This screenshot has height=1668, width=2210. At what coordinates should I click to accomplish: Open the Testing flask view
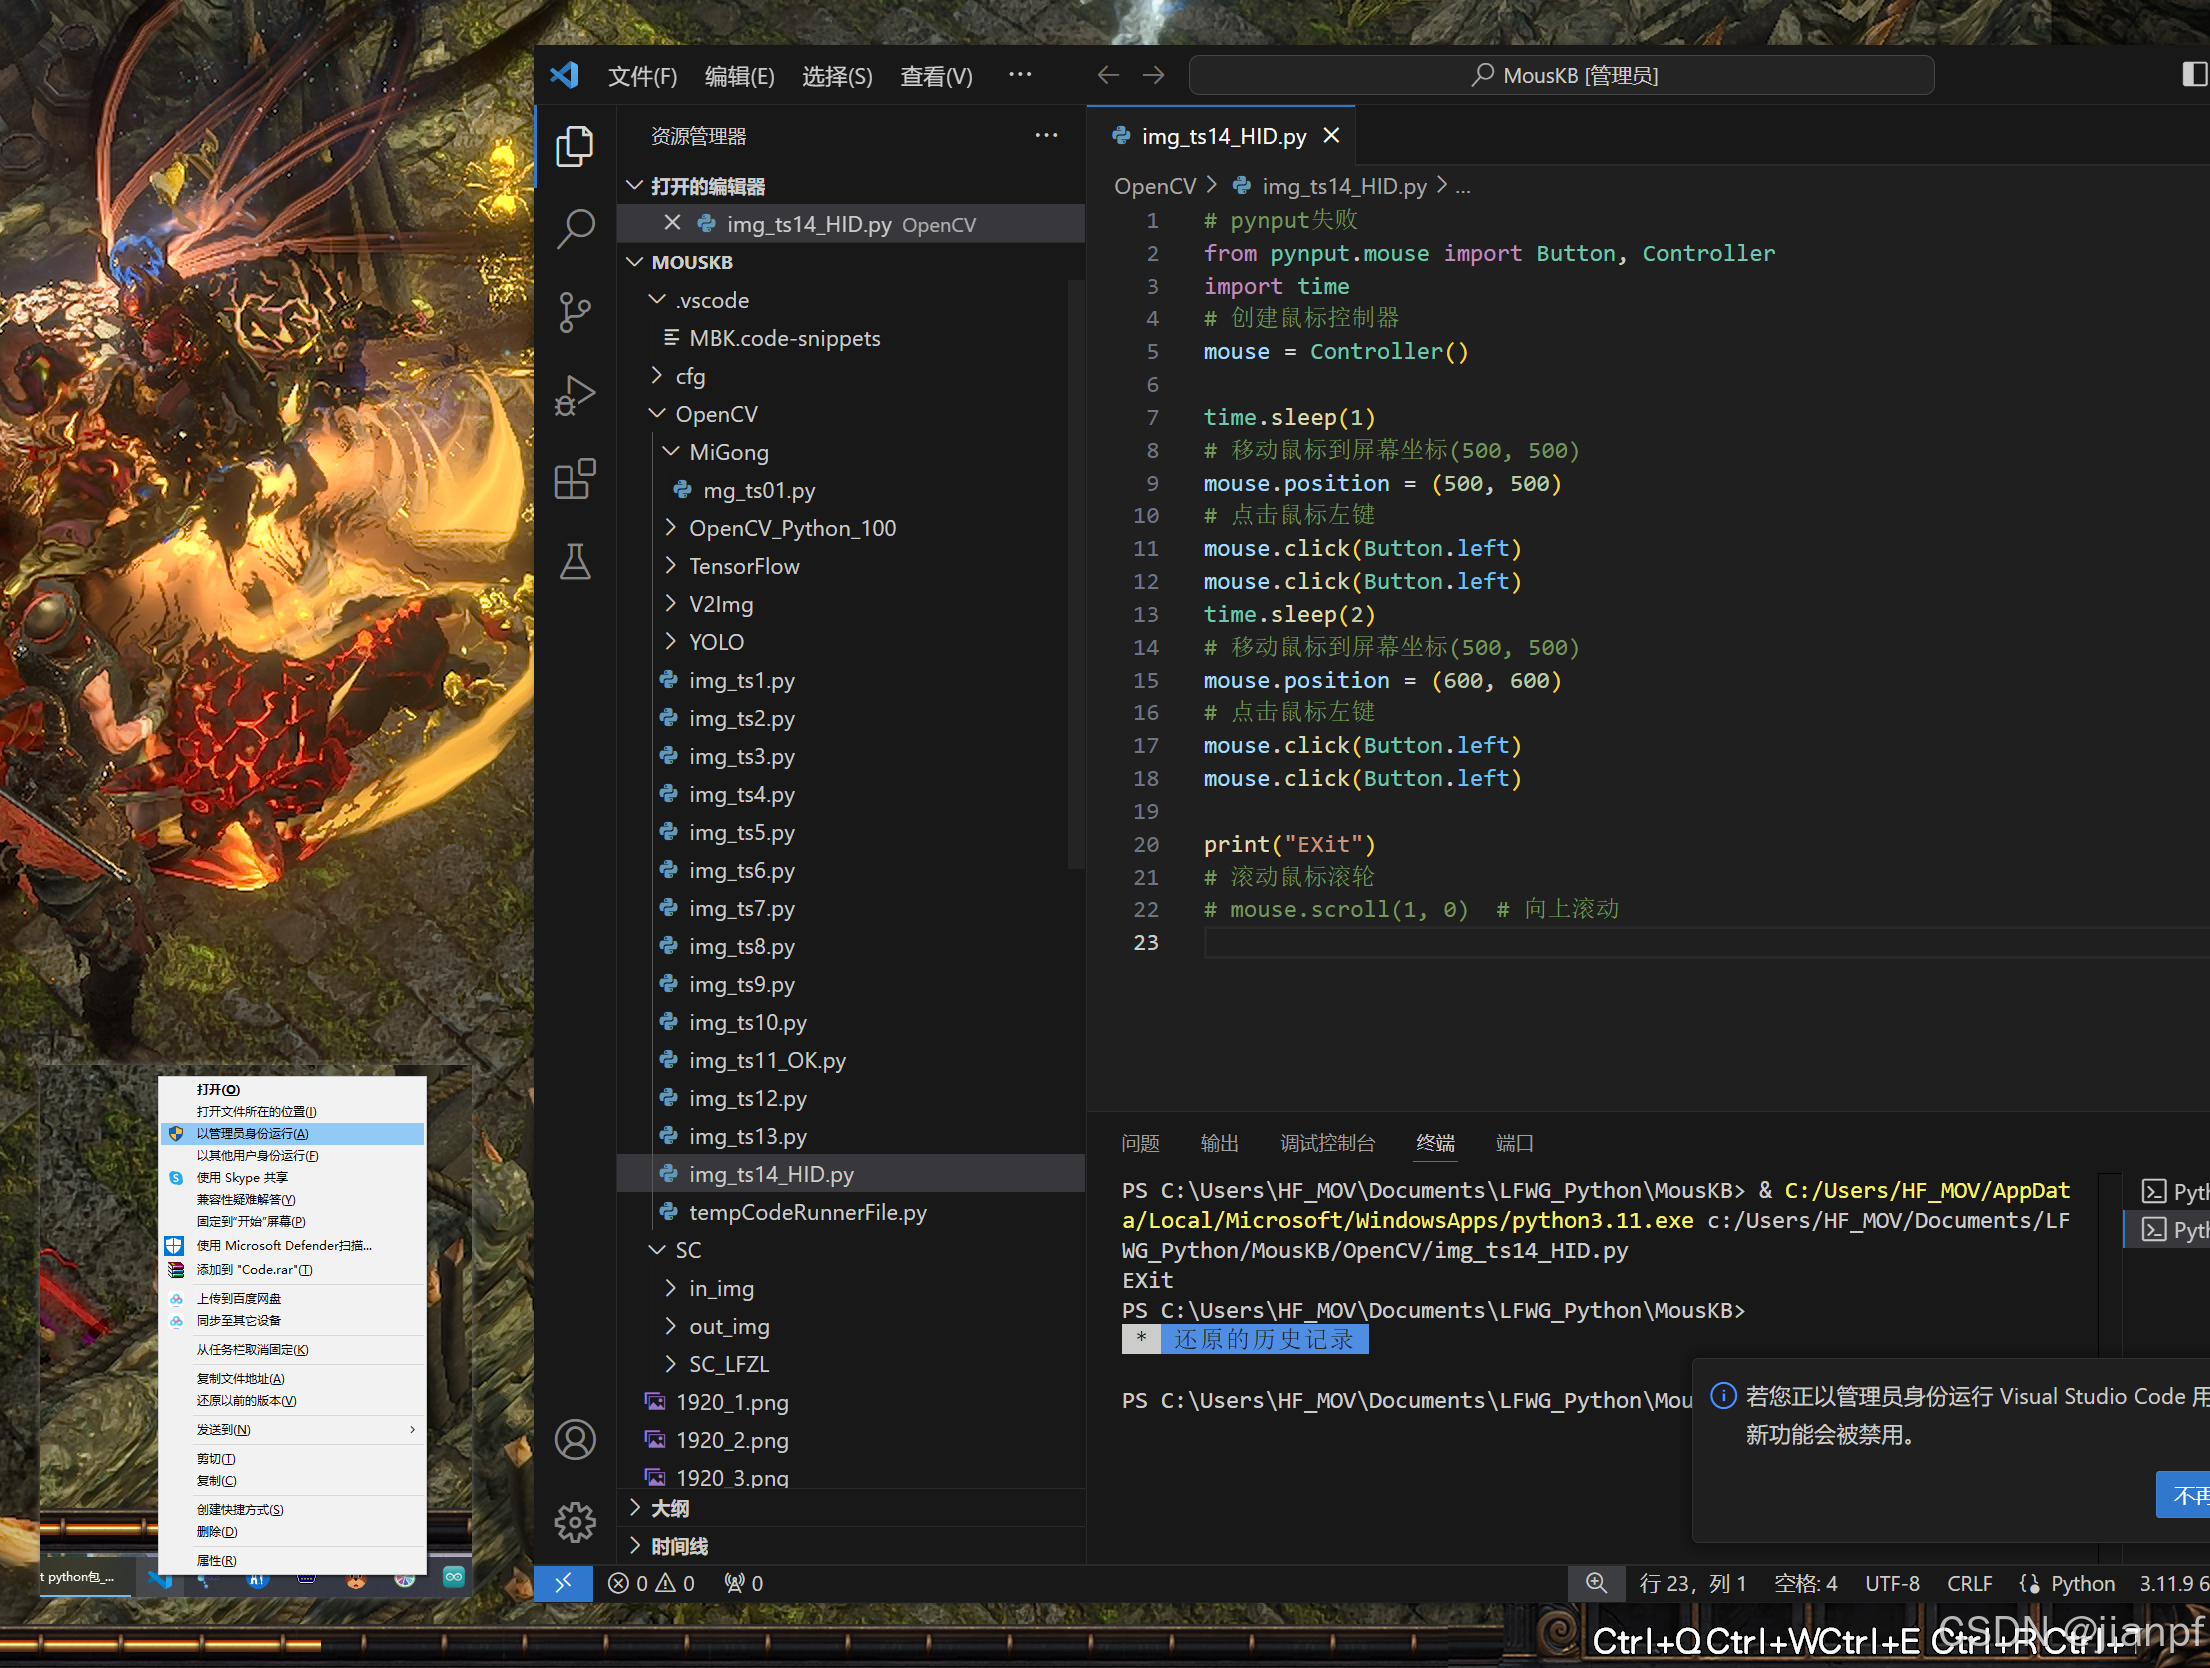pyautogui.click(x=575, y=562)
